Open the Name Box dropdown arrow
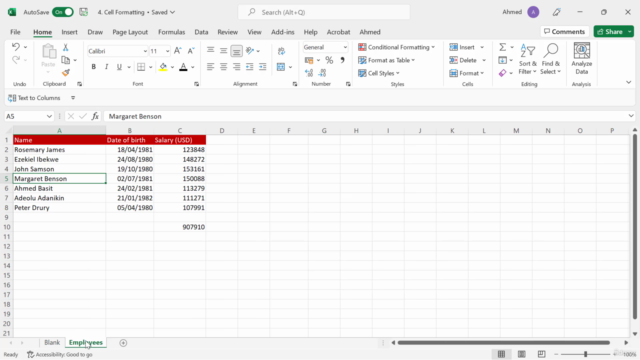Screen dimensions: 640x360 [49, 116]
